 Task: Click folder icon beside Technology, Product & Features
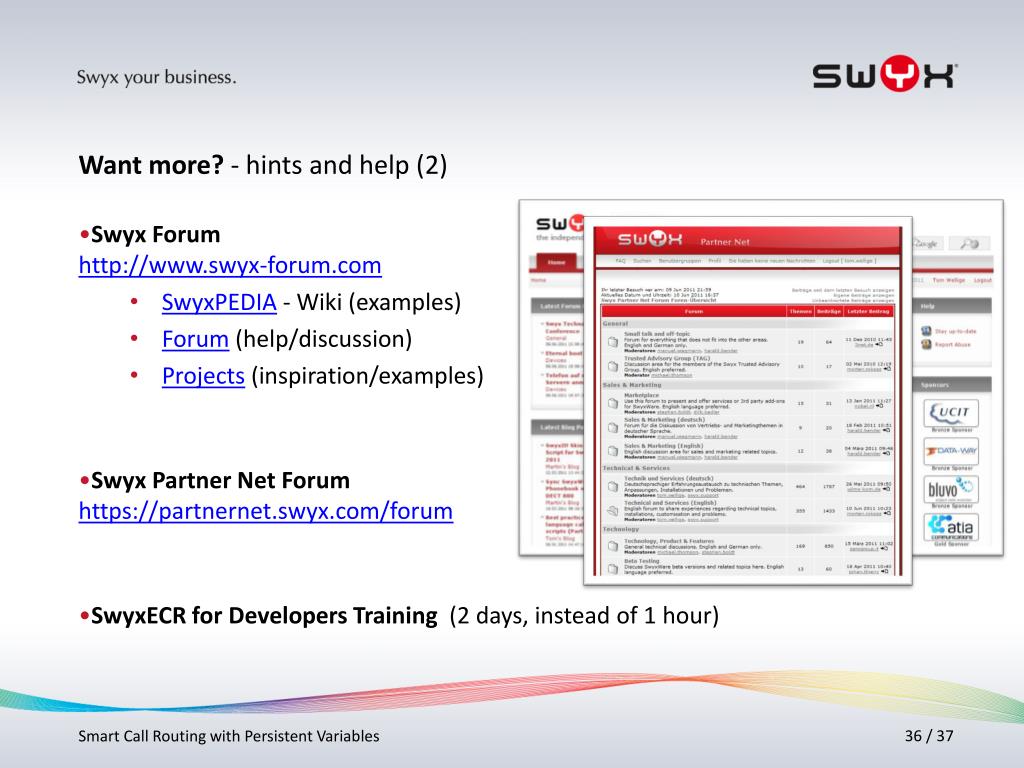point(613,546)
